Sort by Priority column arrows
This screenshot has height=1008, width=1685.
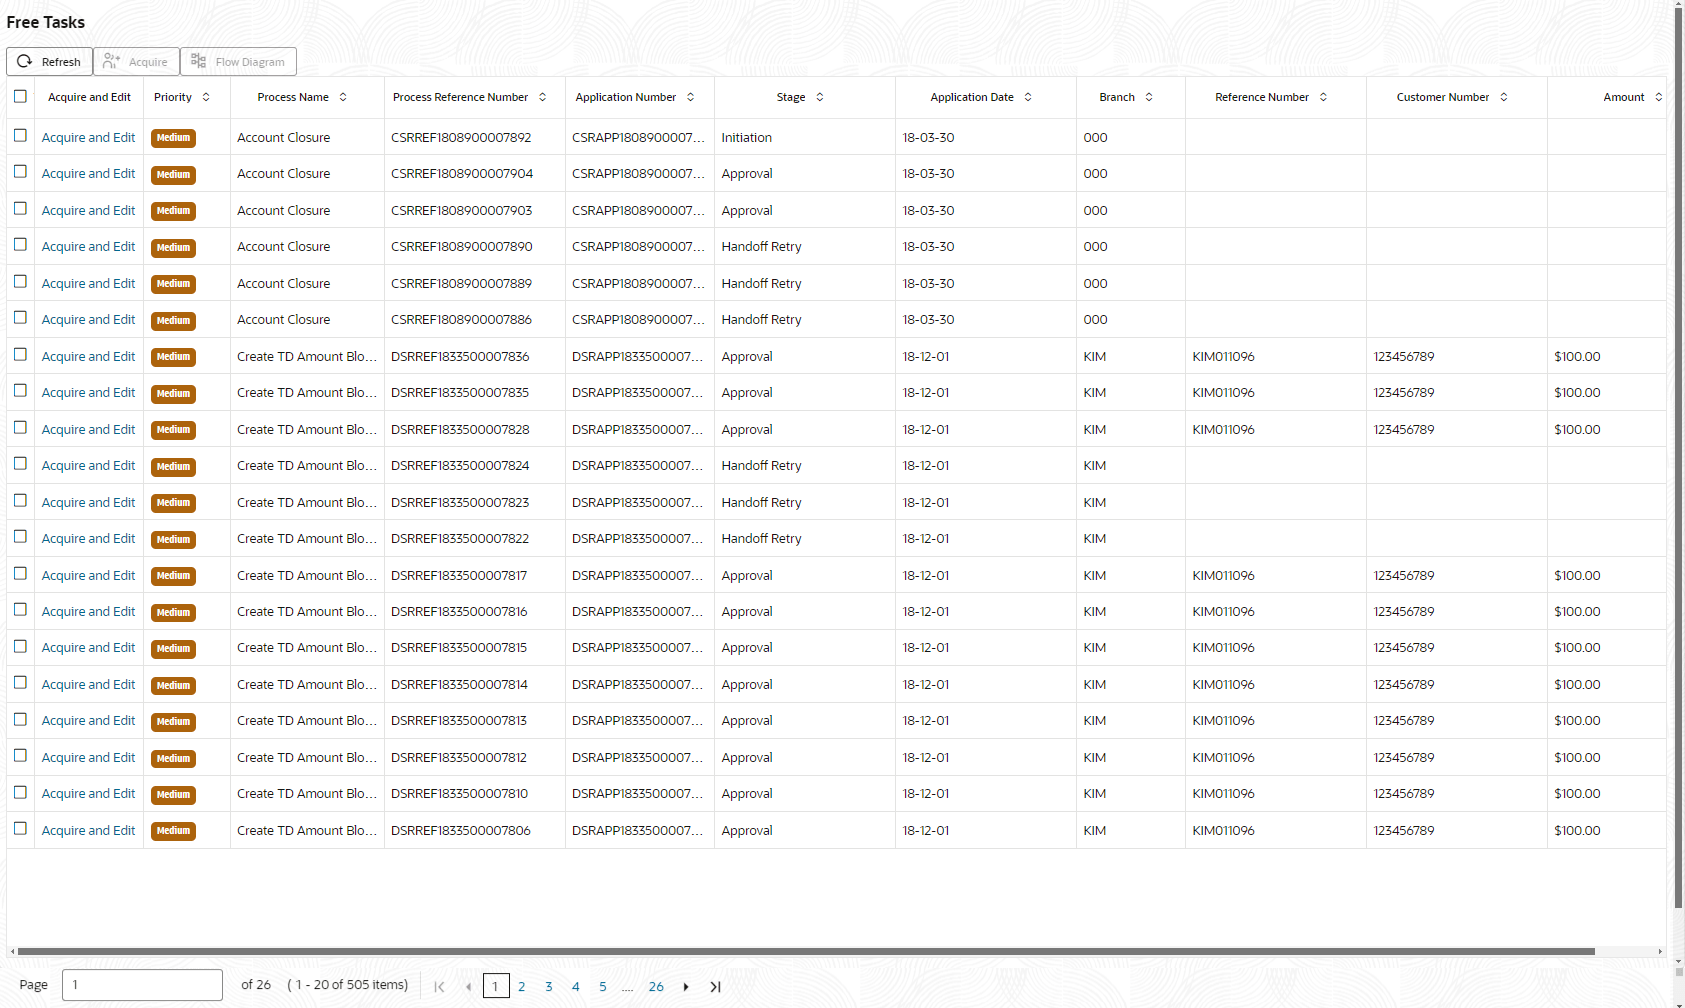click(206, 97)
